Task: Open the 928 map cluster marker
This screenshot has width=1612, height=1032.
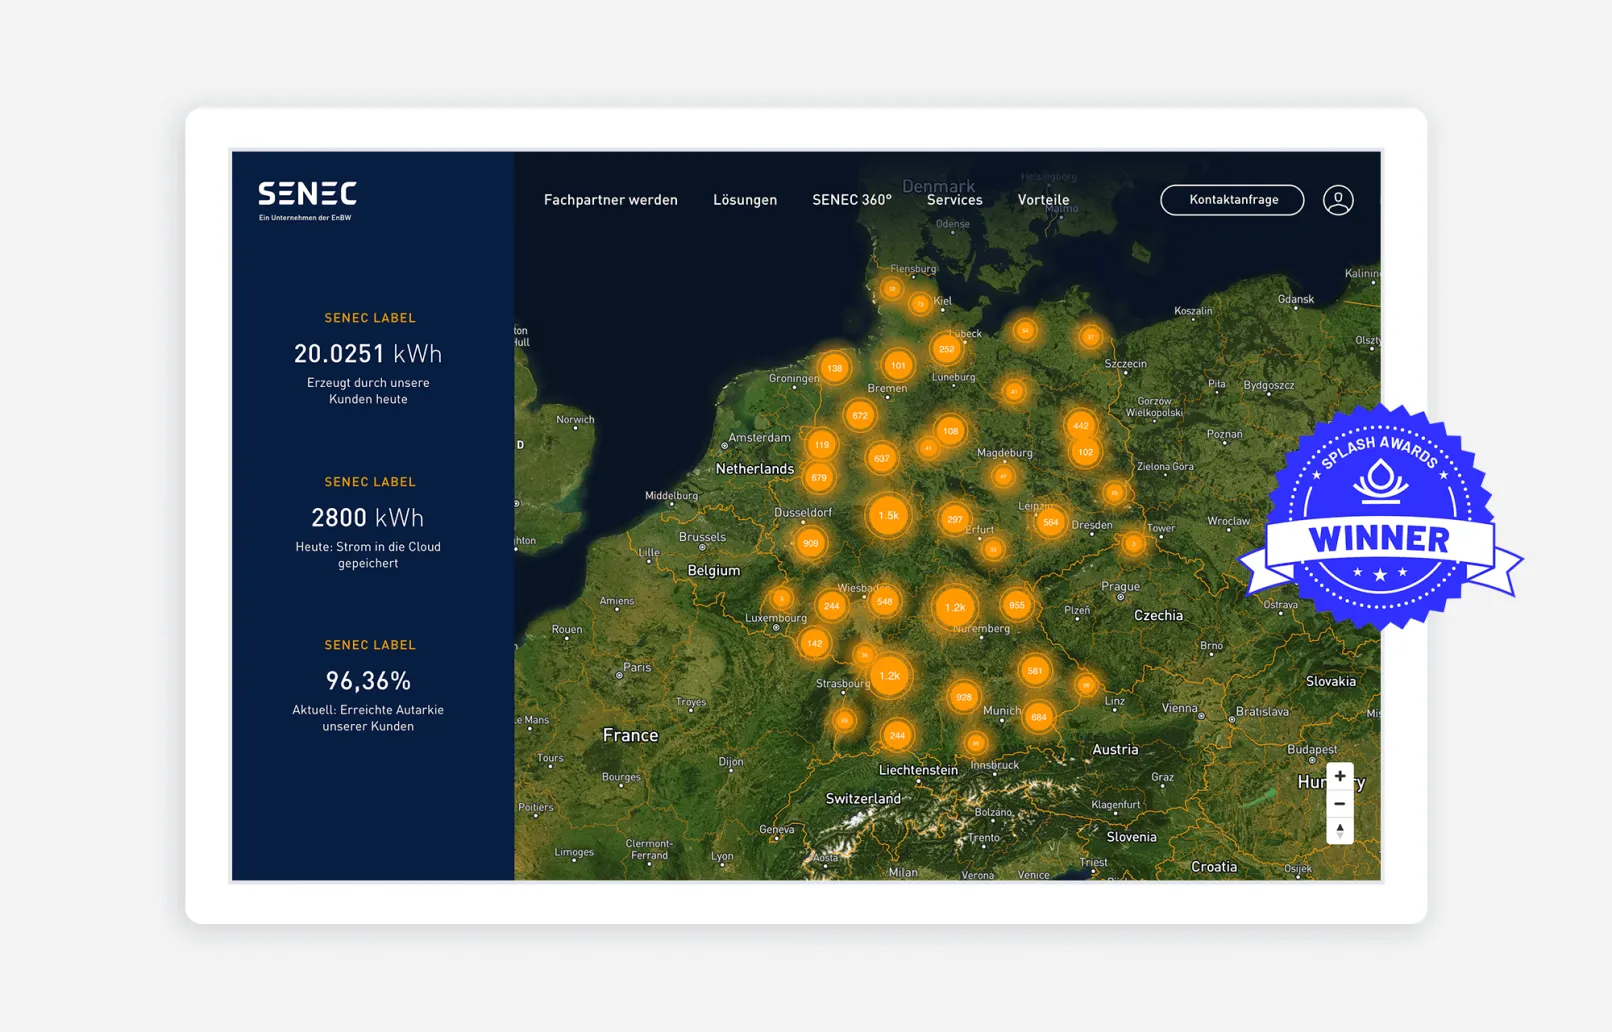Action: click(x=963, y=697)
